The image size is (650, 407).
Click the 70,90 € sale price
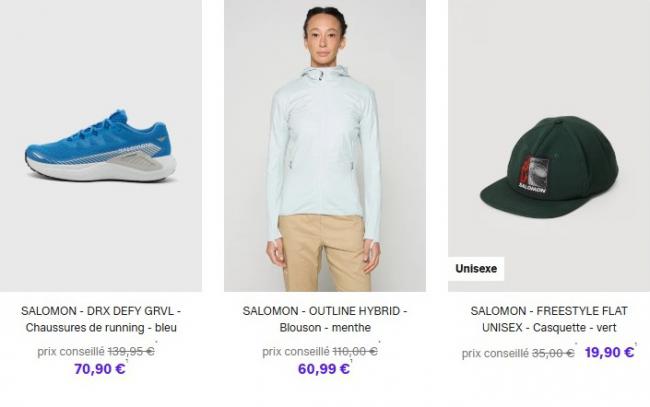pyautogui.click(x=99, y=368)
